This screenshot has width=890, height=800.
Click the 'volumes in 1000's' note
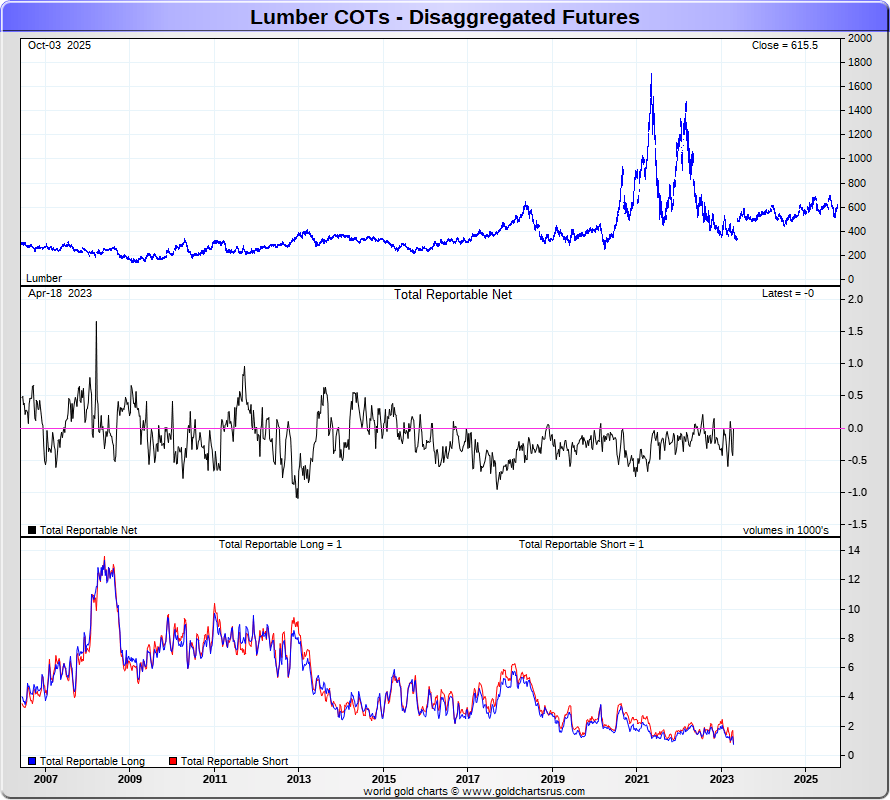[x=786, y=530]
